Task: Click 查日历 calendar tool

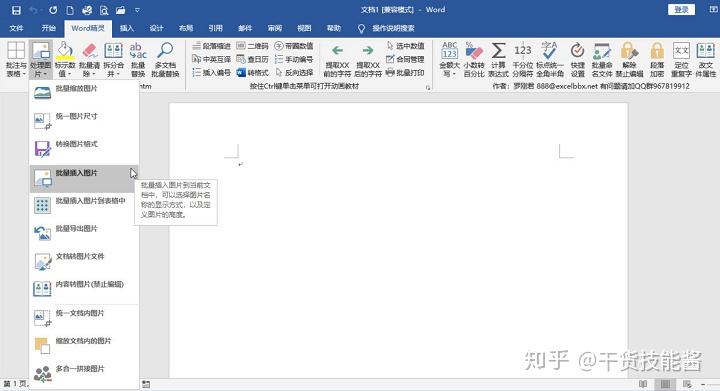Action: pyautogui.click(x=252, y=59)
